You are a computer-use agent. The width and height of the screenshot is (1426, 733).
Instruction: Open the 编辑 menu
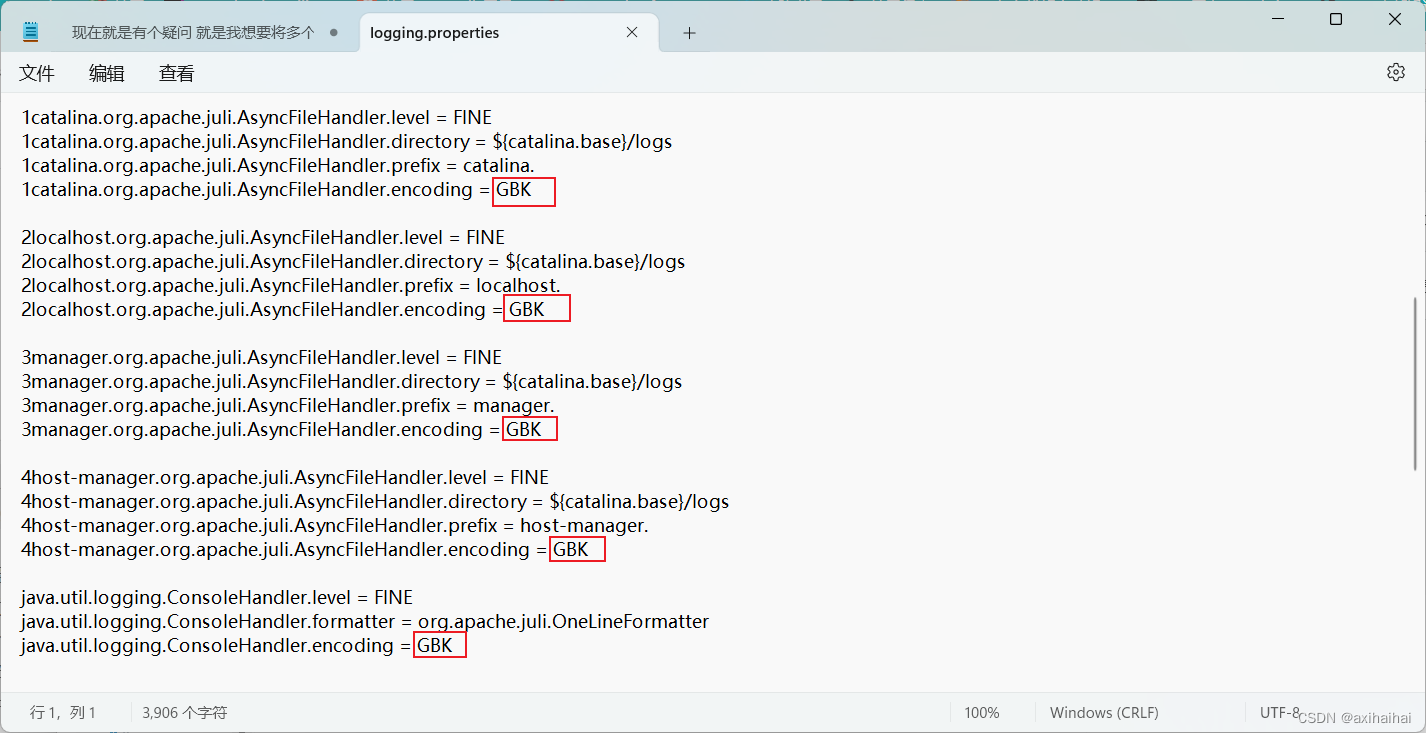point(107,73)
